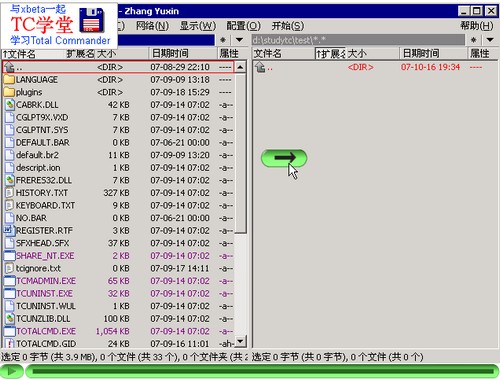Click the green video progress bar
This screenshot has width=500, height=380.
262,372
